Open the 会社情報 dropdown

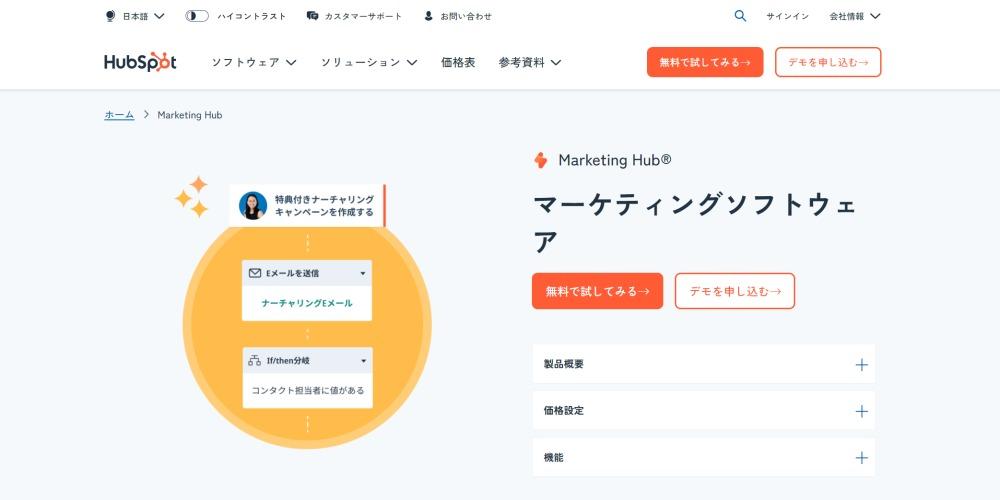(x=855, y=16)
